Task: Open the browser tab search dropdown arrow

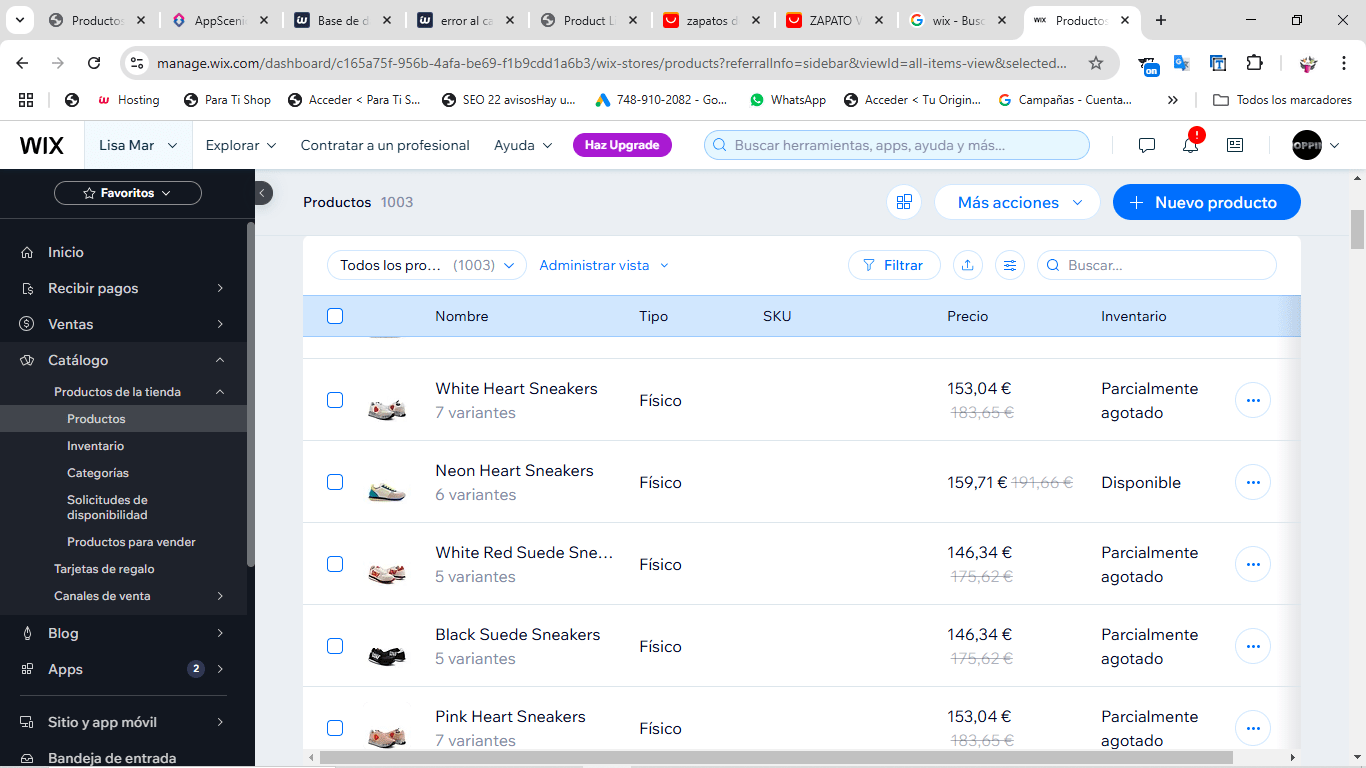Action: (20, 20)
